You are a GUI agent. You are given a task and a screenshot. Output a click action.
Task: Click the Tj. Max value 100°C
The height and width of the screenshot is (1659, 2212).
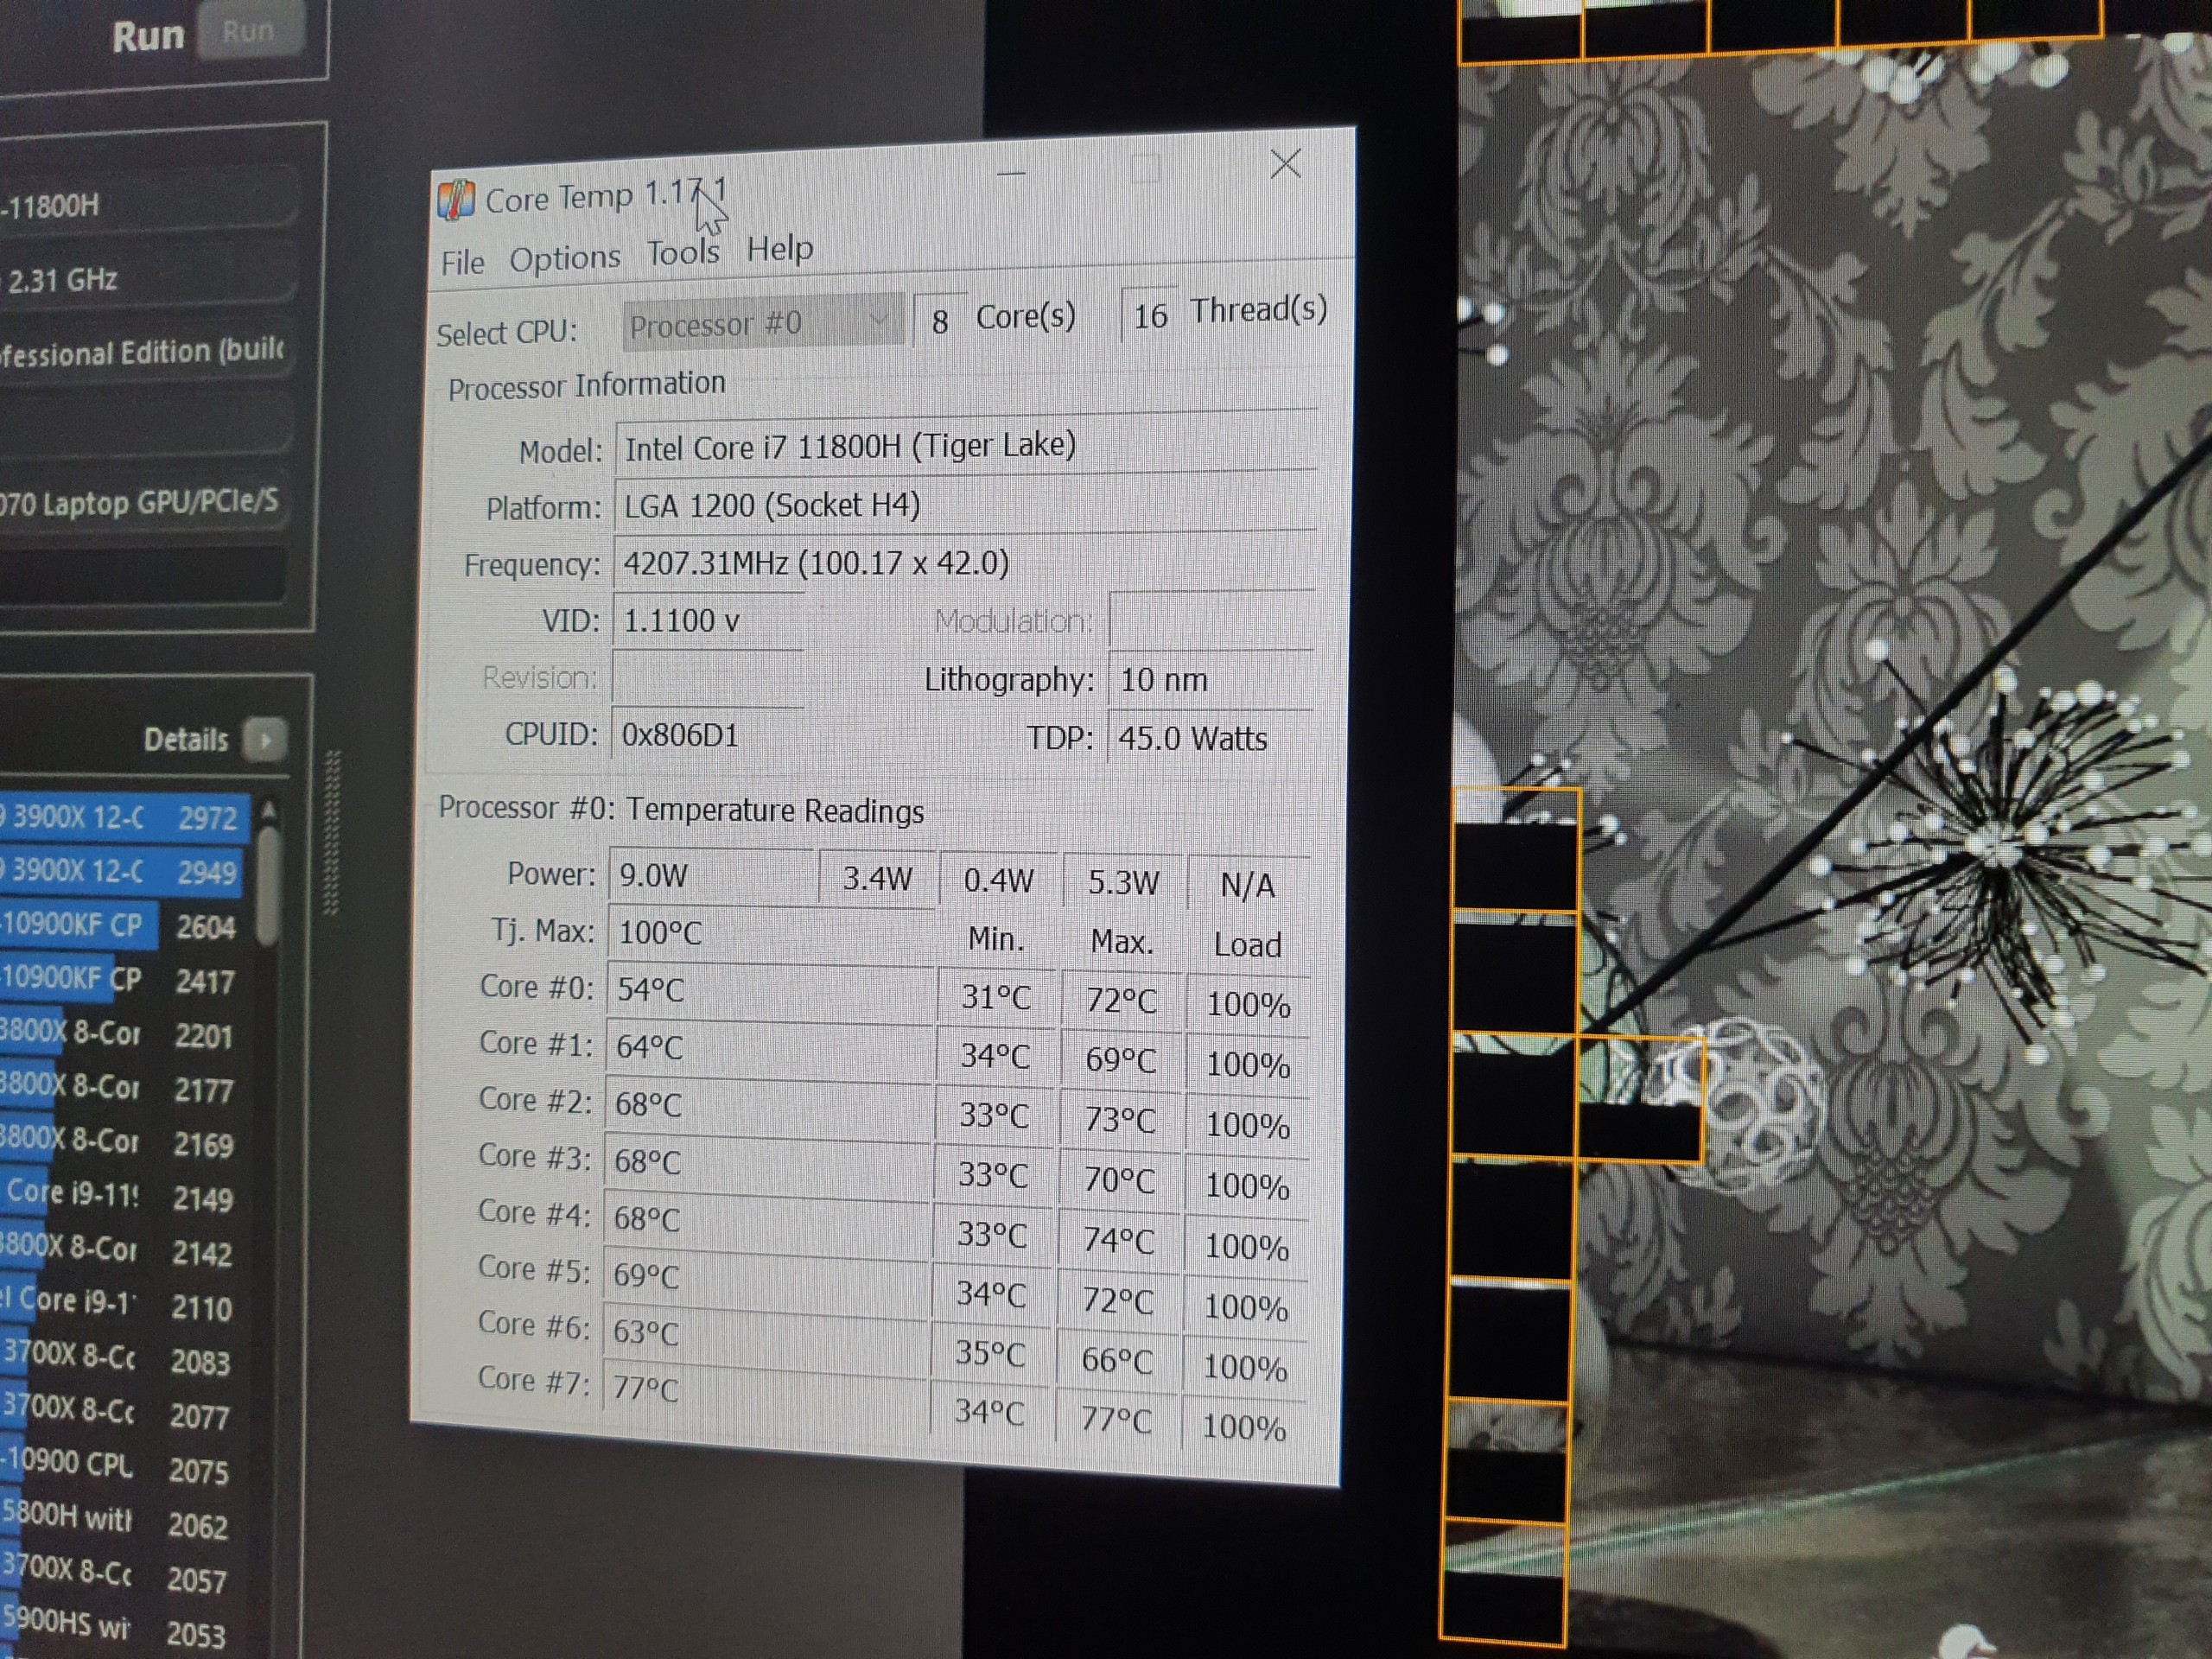(770, 934)
